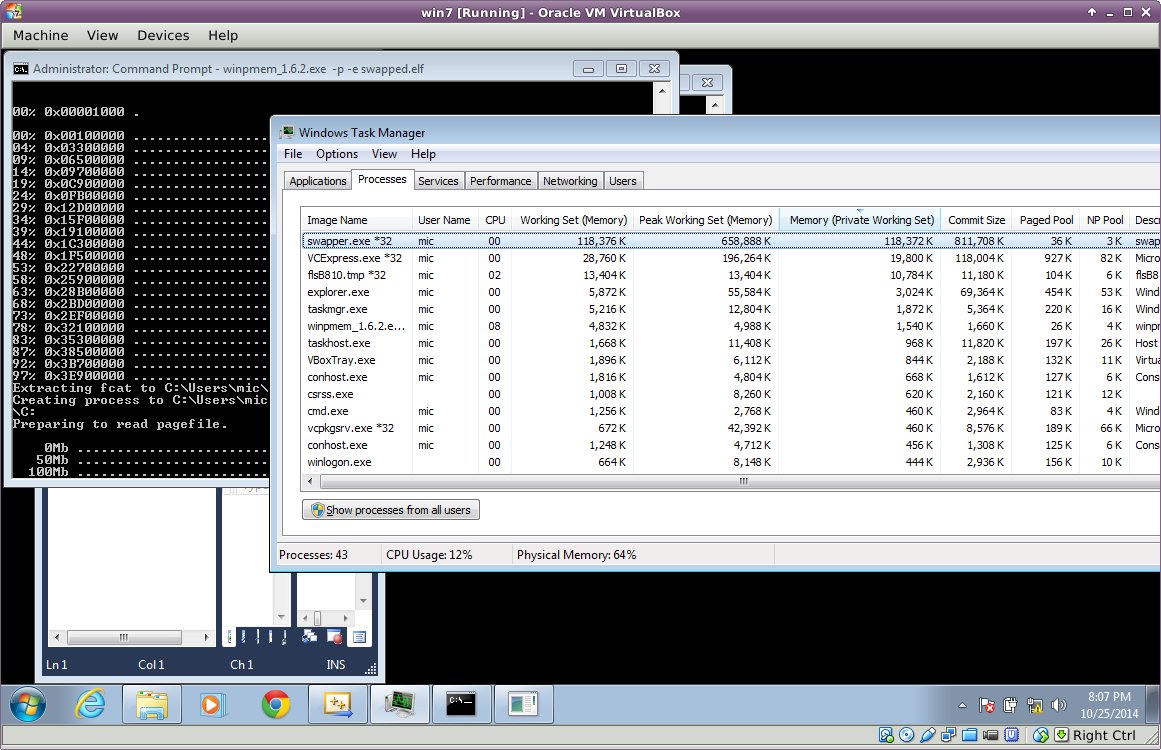Click the VirtualBox hard disk activity indicator
Screen dimensions: 1161x750
886,735
